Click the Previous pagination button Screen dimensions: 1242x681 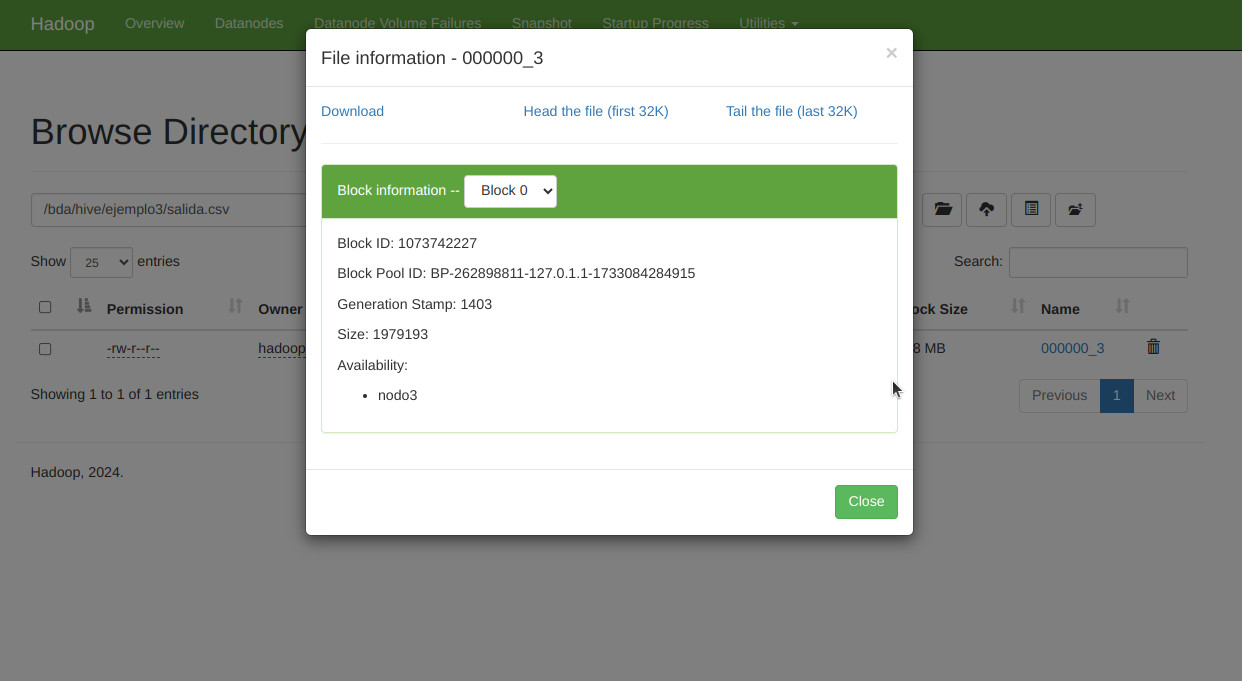click(x=1059, y=396)
